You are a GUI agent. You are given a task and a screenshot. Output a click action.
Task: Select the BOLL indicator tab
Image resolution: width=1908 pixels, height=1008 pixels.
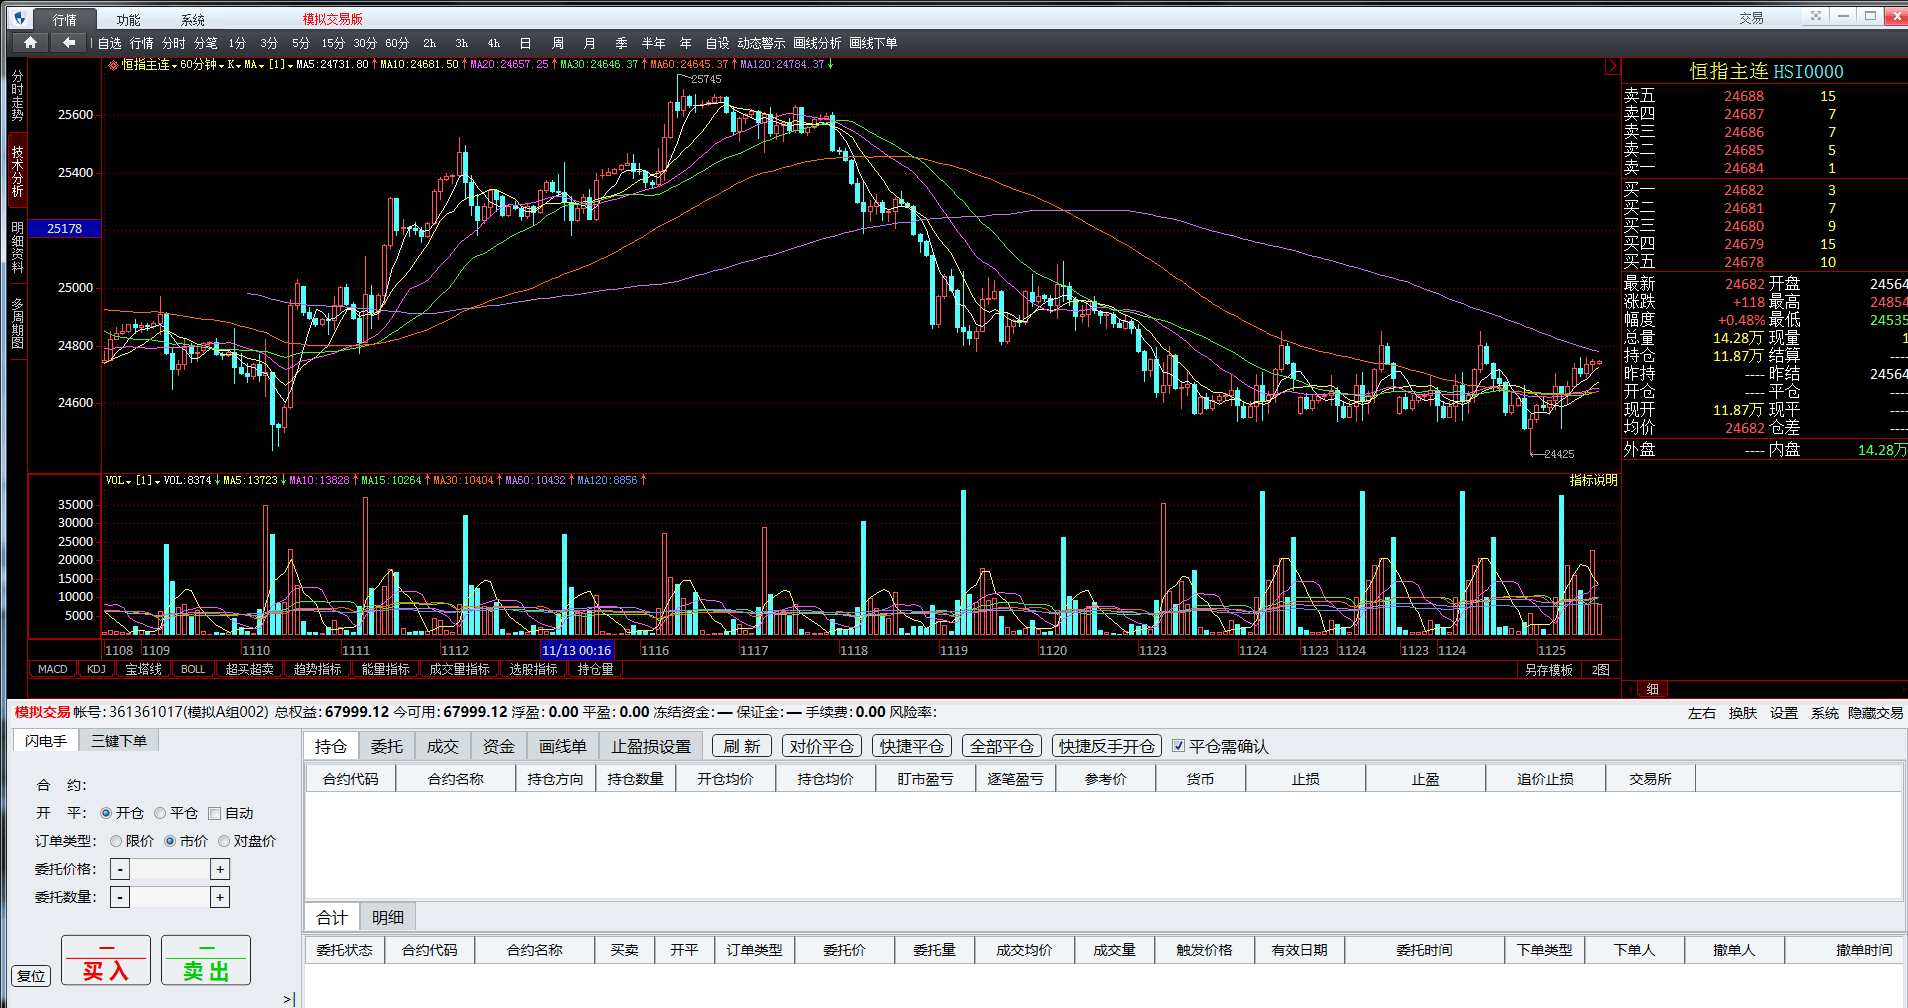click(193, 669)
